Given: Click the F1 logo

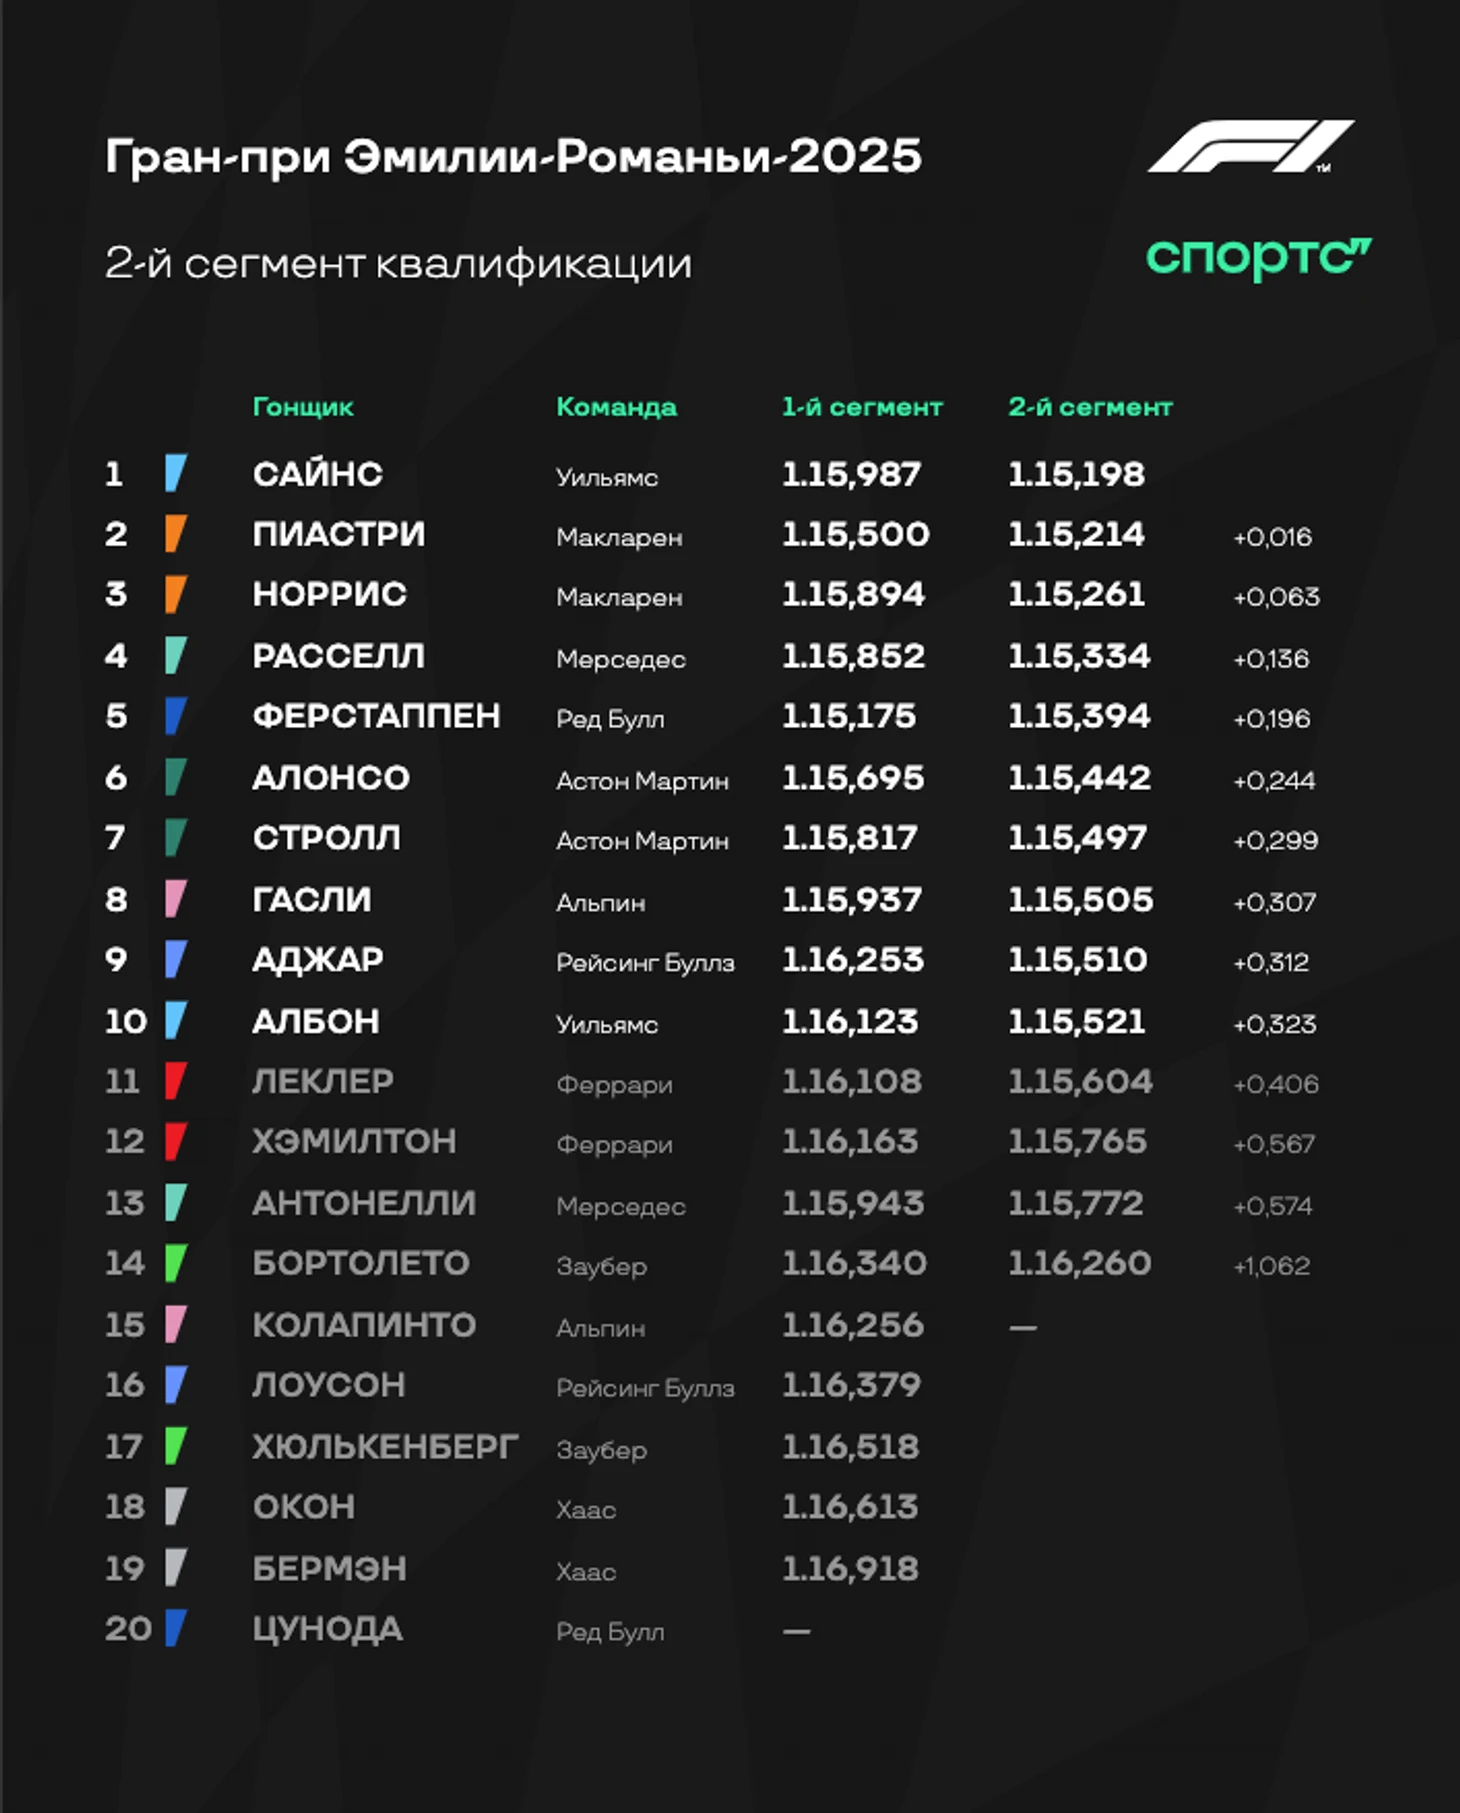Looking at the screenshot, I should [x=1250, y=146].
